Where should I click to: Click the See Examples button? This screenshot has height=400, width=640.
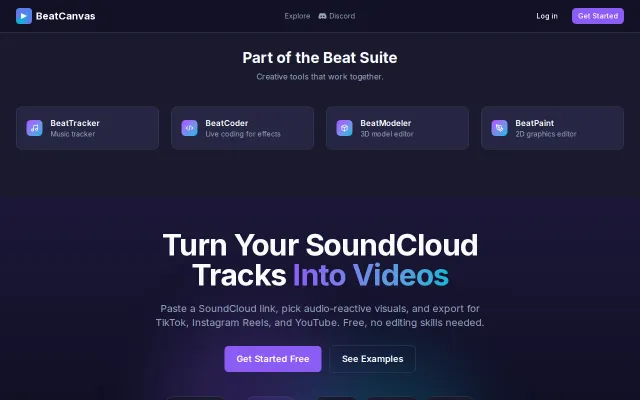point(372,359)
